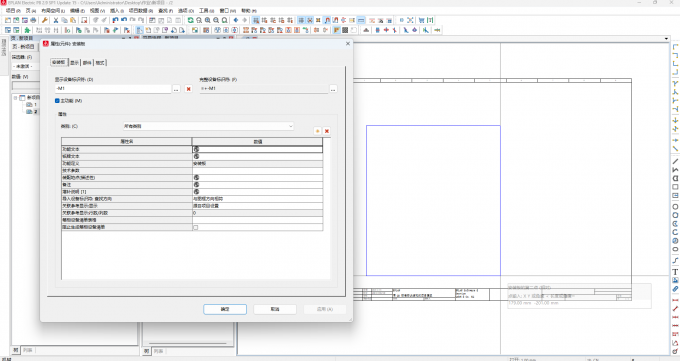
Task: Select the Insert image tool on the right toolbar
Action: (x=675, y=280)
